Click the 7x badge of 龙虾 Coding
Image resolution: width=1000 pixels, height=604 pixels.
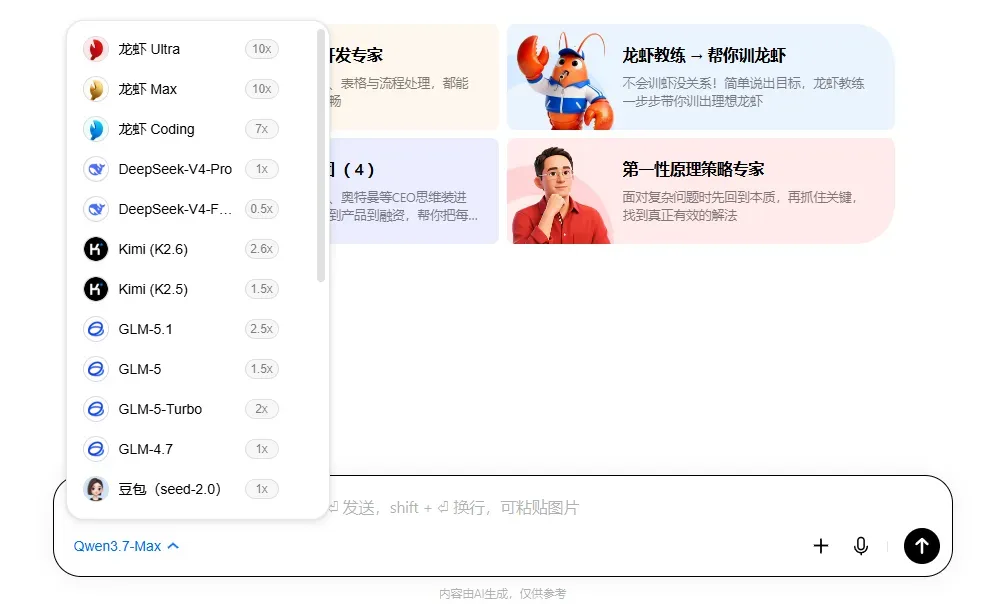pos(261,129)
